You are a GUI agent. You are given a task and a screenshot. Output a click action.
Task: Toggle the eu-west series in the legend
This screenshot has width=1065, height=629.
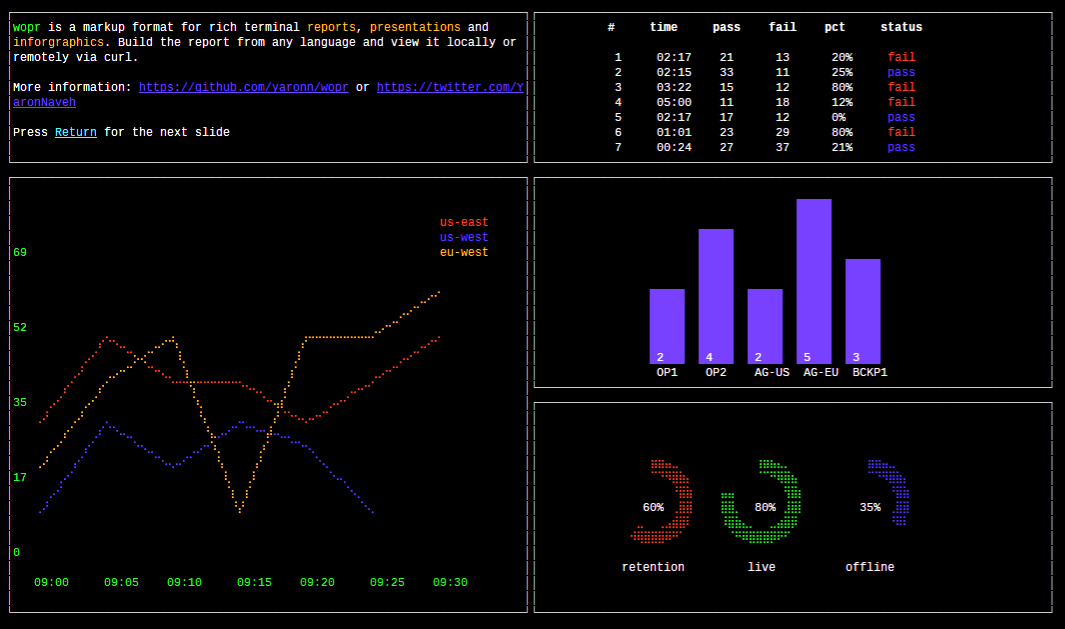tap(463, 252)
